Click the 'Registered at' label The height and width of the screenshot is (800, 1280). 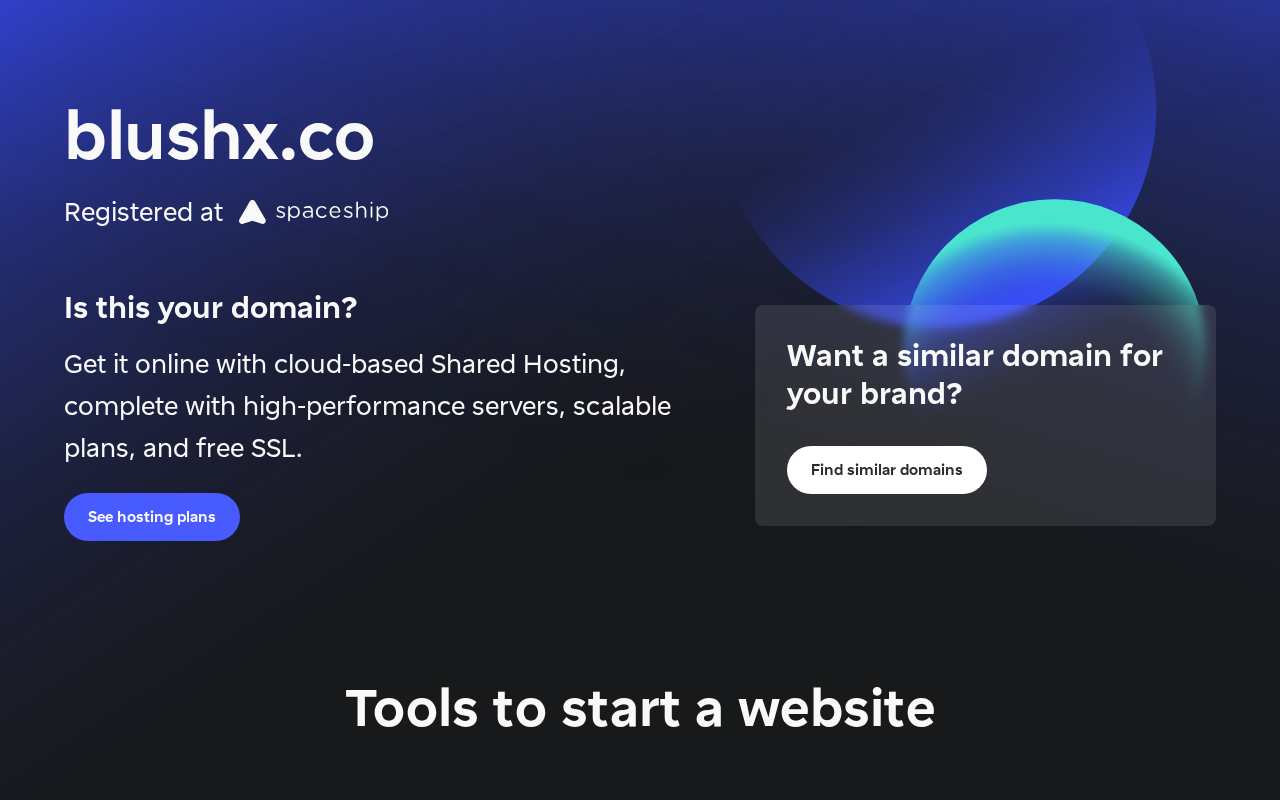coord(144,212)
